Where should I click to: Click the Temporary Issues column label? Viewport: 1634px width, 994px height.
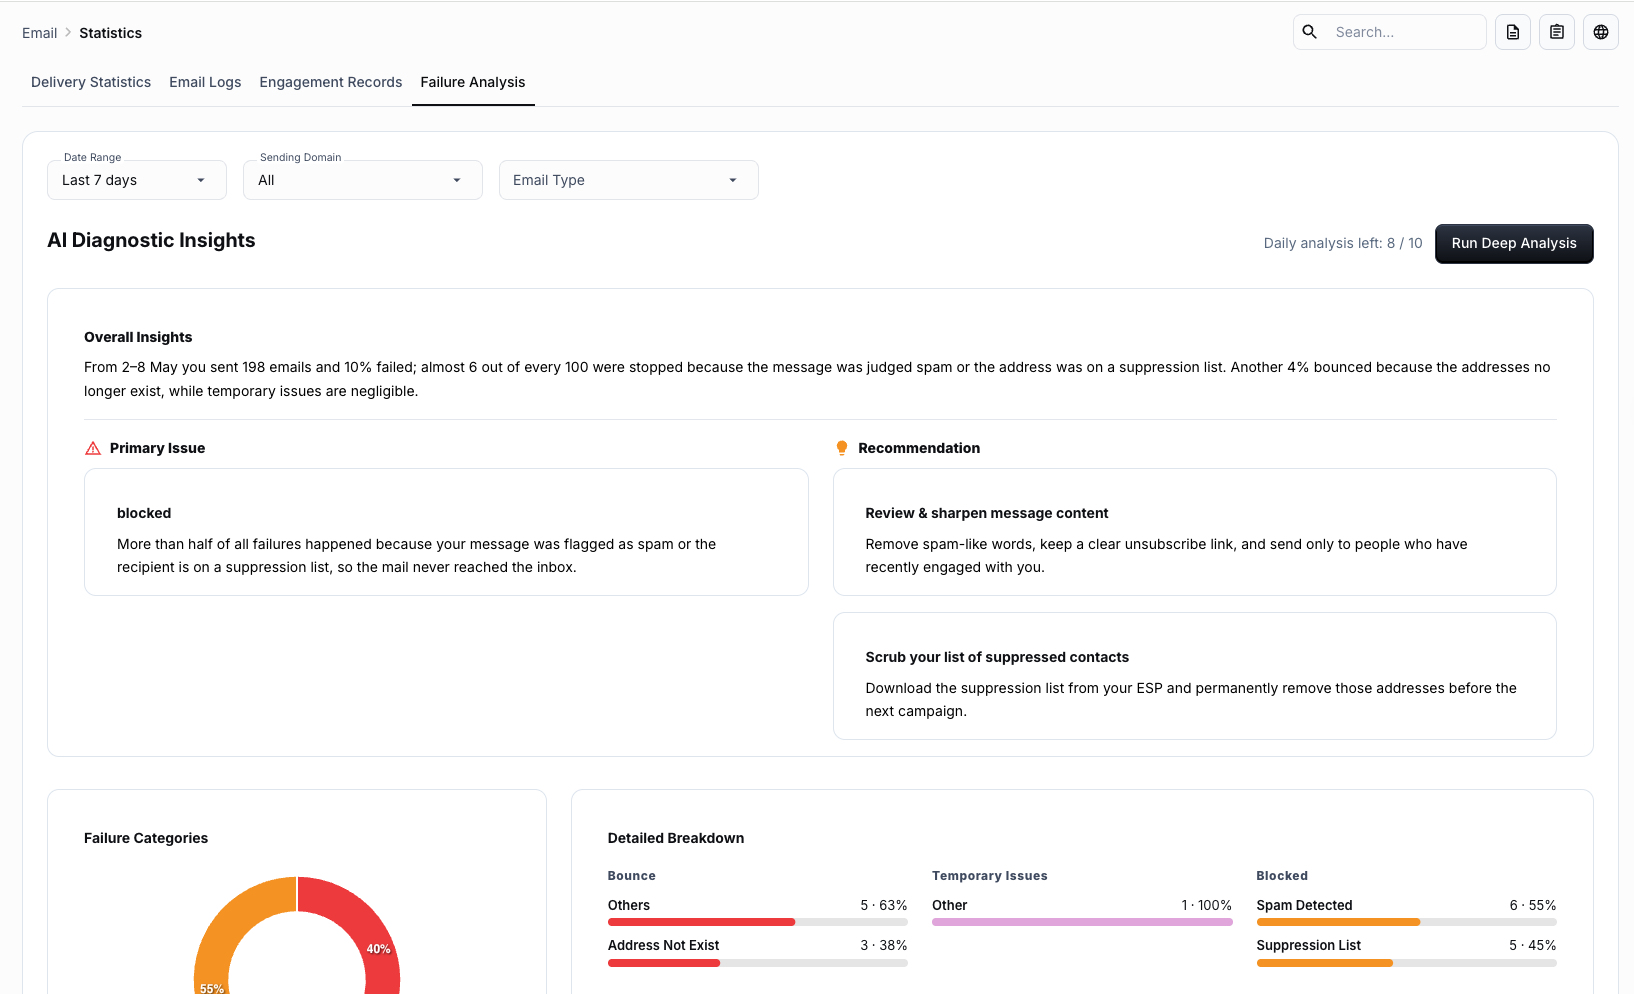[x=990, y=876]
